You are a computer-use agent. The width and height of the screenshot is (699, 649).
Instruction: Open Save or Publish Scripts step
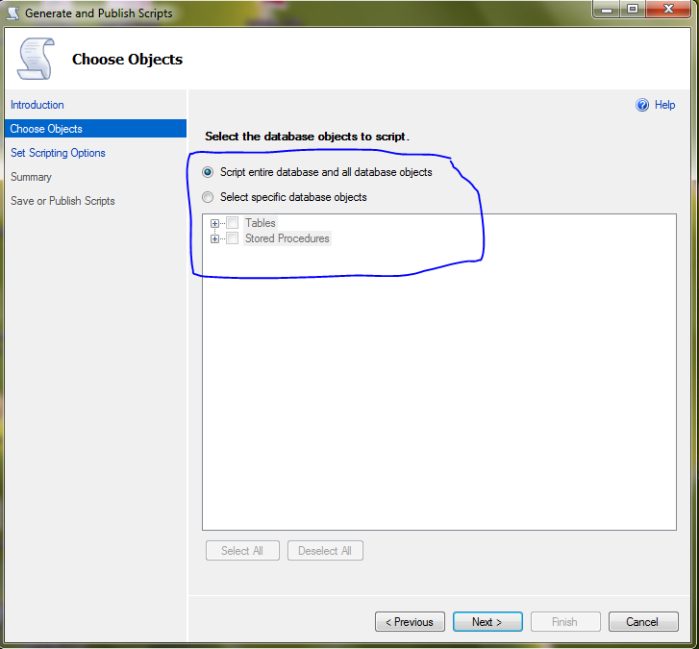[63, 201]
